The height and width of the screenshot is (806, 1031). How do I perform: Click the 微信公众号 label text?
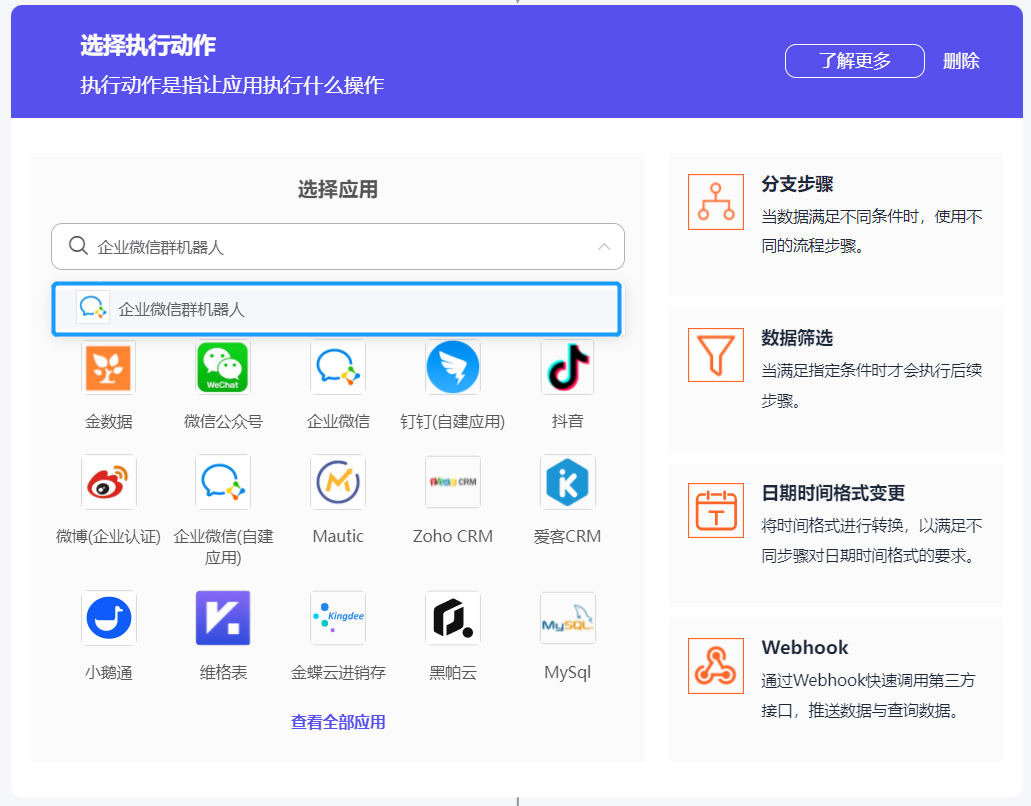pyautogui.click(x=223, y=421)
